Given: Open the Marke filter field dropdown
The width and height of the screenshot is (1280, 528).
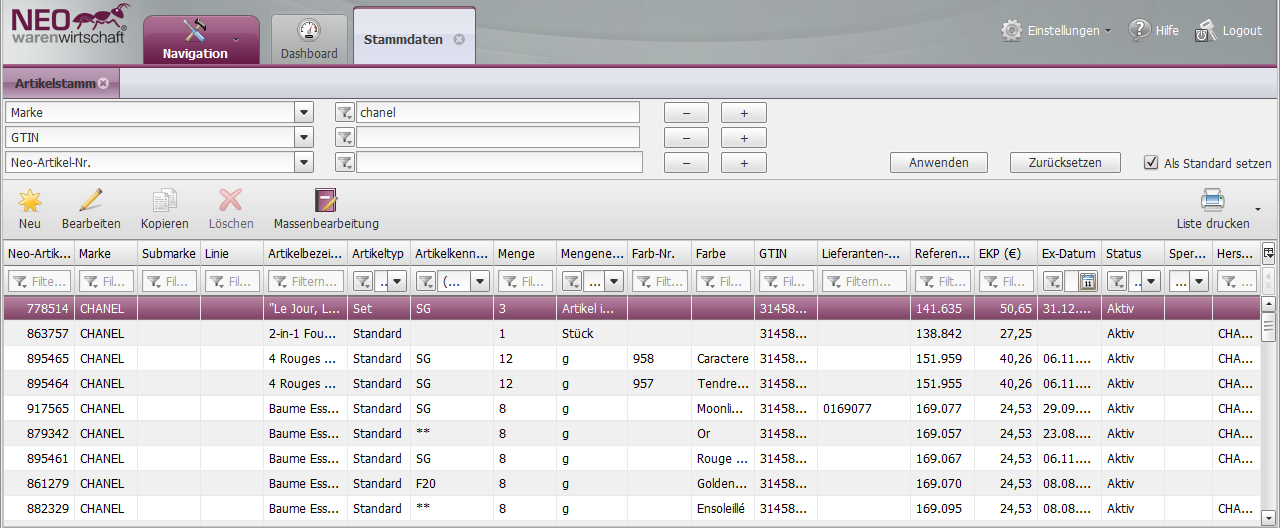Looking at the screenshot, I should pyautogui.click(x=304, y=113).
